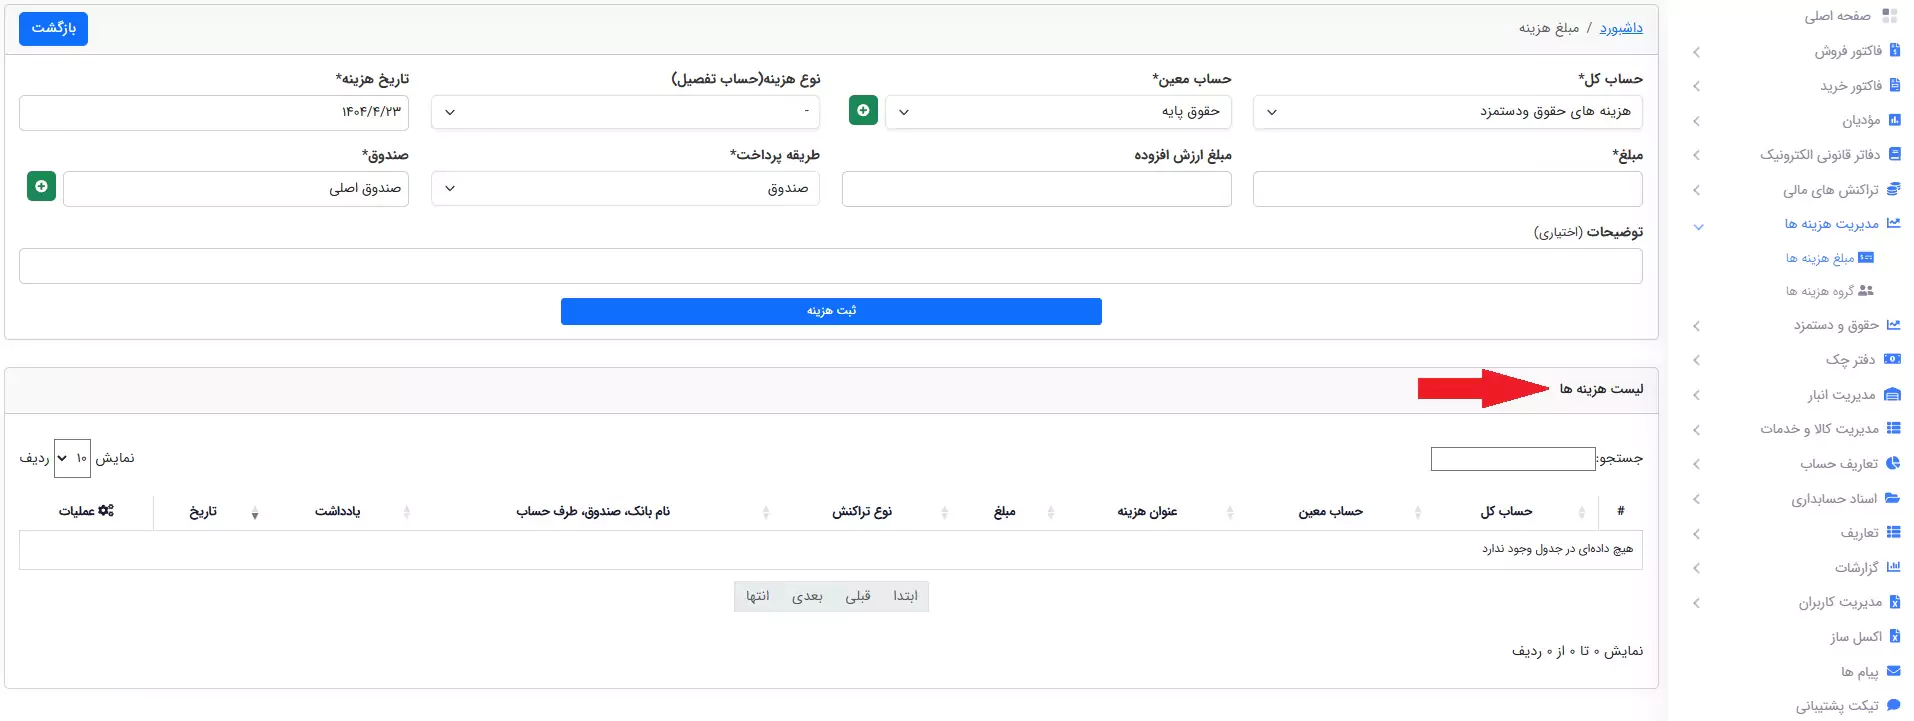
Task: Click green plus button next to حساب معین
Action: [863, 110]
